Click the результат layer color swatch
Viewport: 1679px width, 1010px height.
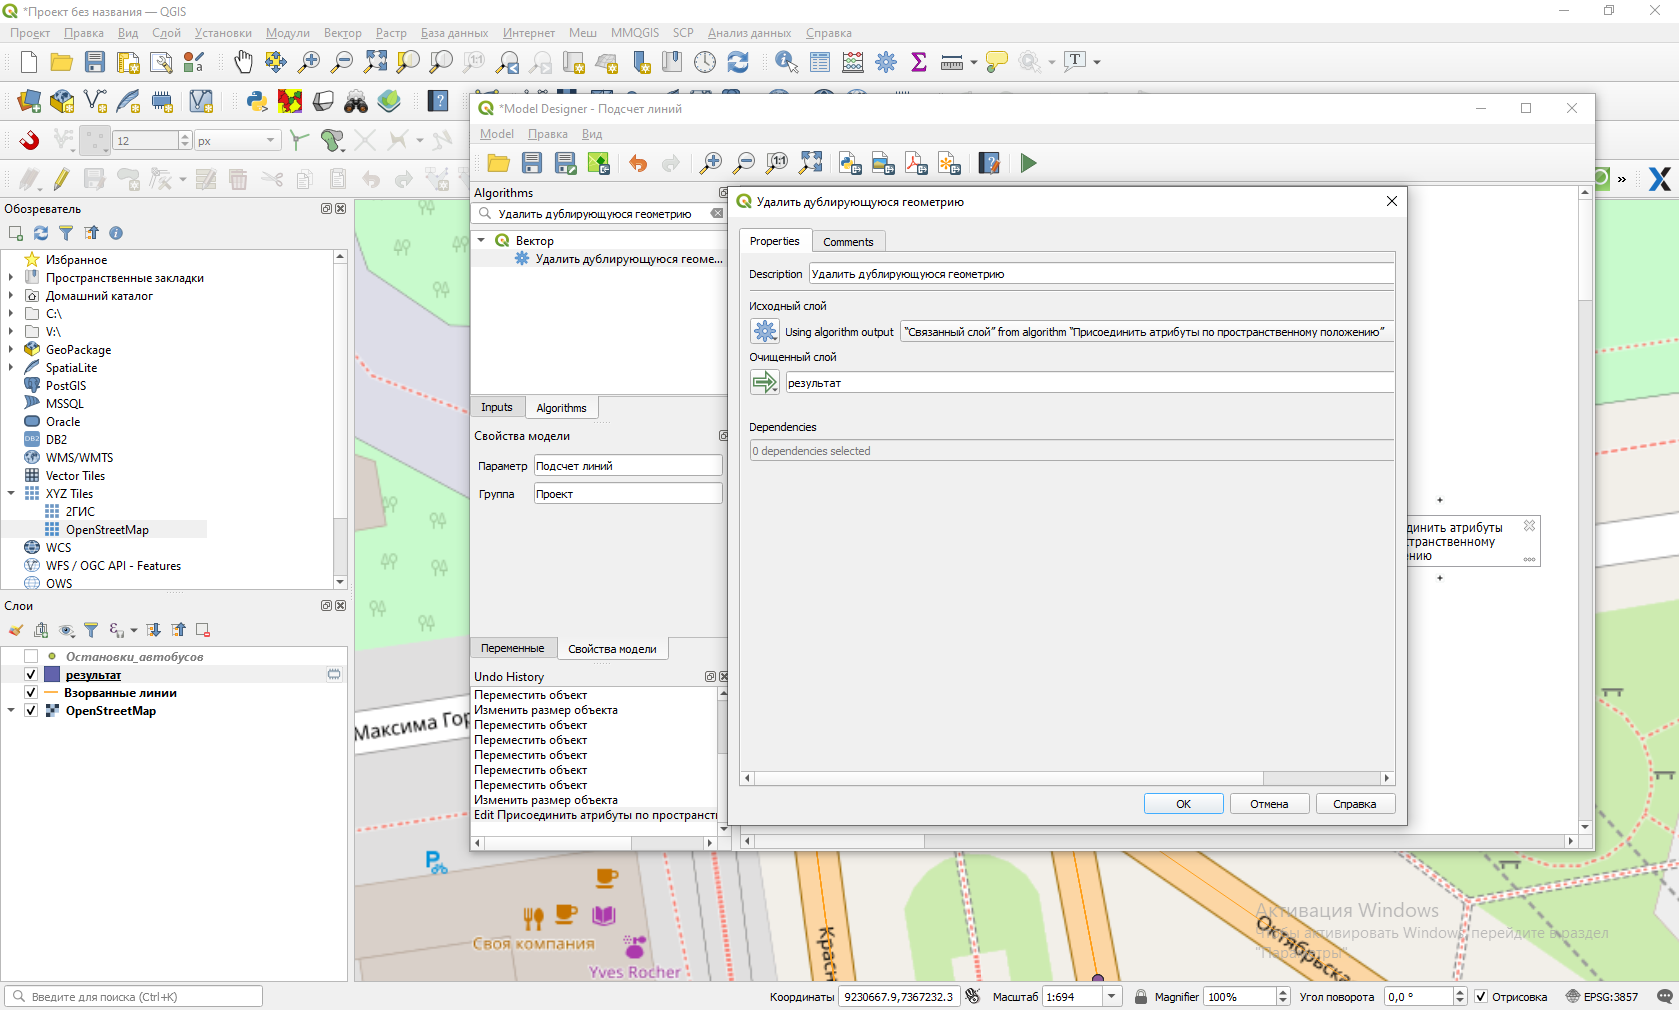click(x=52, y=675)
